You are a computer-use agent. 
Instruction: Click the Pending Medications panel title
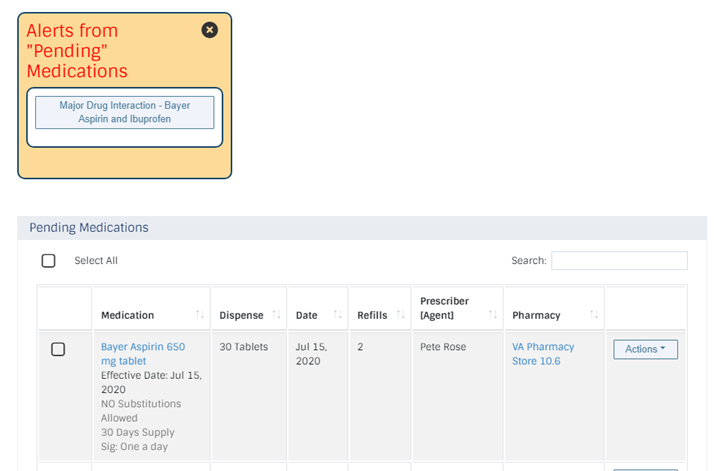click(89, 227)
